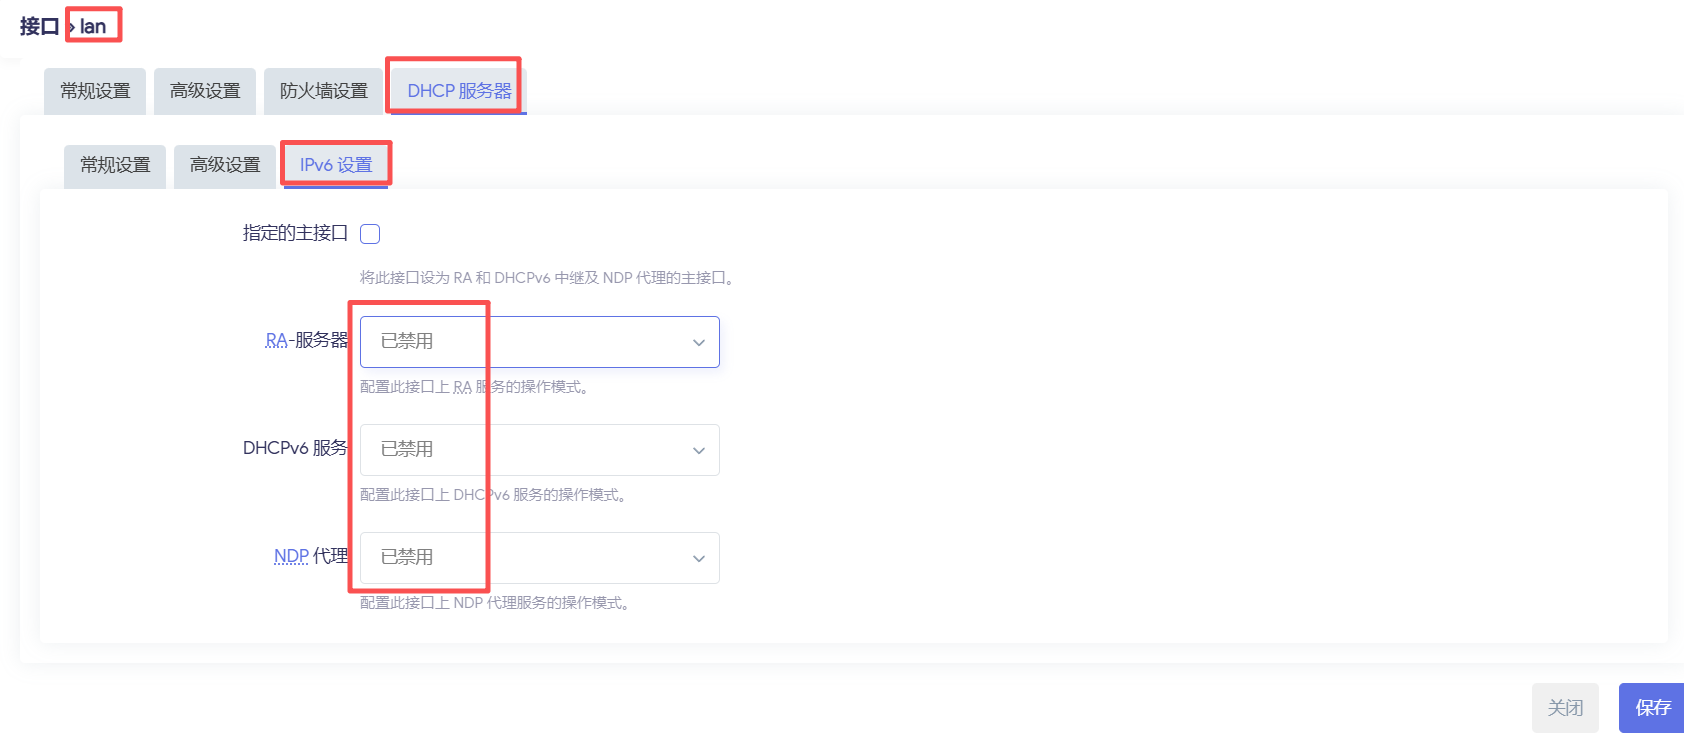Click the underlined NDP in NDP 代理 label
1684x740 pixels.
[x=291, y=556]
